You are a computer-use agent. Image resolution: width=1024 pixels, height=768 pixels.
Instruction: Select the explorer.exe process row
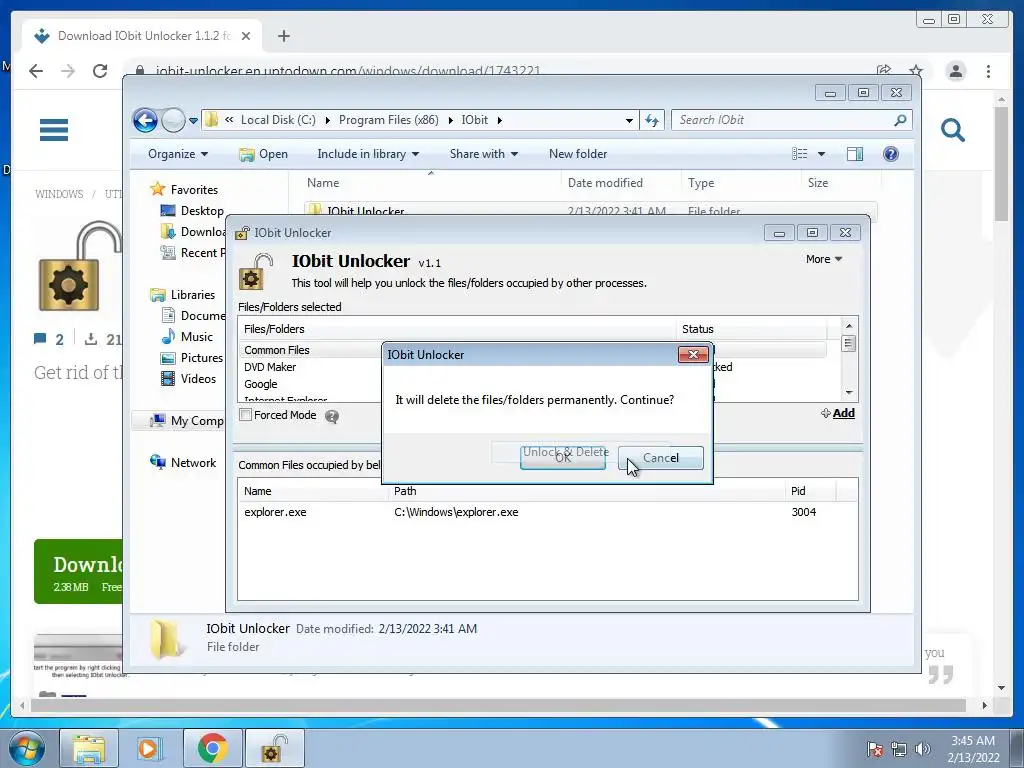tap(547, 512)
